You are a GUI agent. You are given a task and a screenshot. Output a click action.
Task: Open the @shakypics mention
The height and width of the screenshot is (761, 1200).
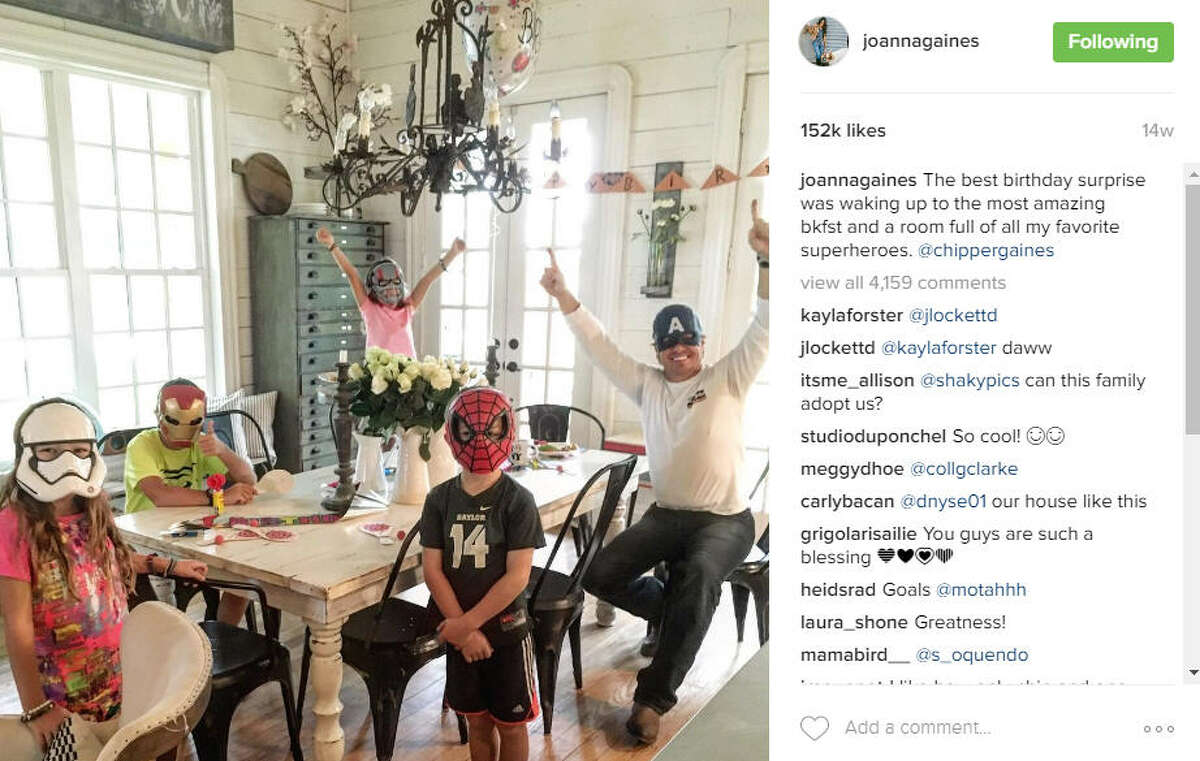(972, 380)
